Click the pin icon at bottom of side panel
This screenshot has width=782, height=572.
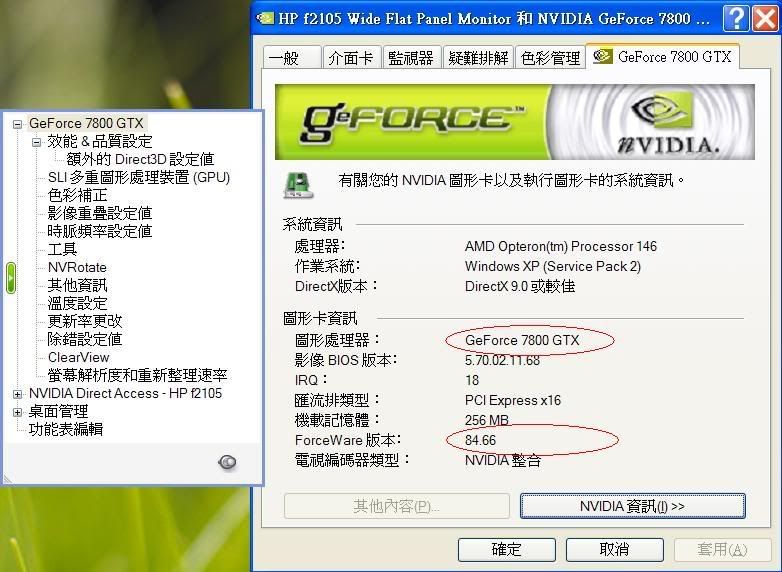point(227,462)
